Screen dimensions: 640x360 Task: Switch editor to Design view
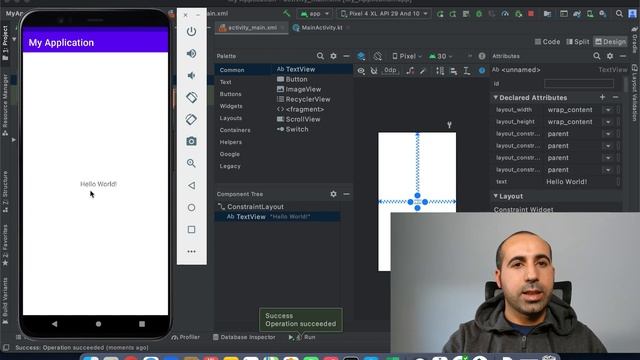coord(611,42)
